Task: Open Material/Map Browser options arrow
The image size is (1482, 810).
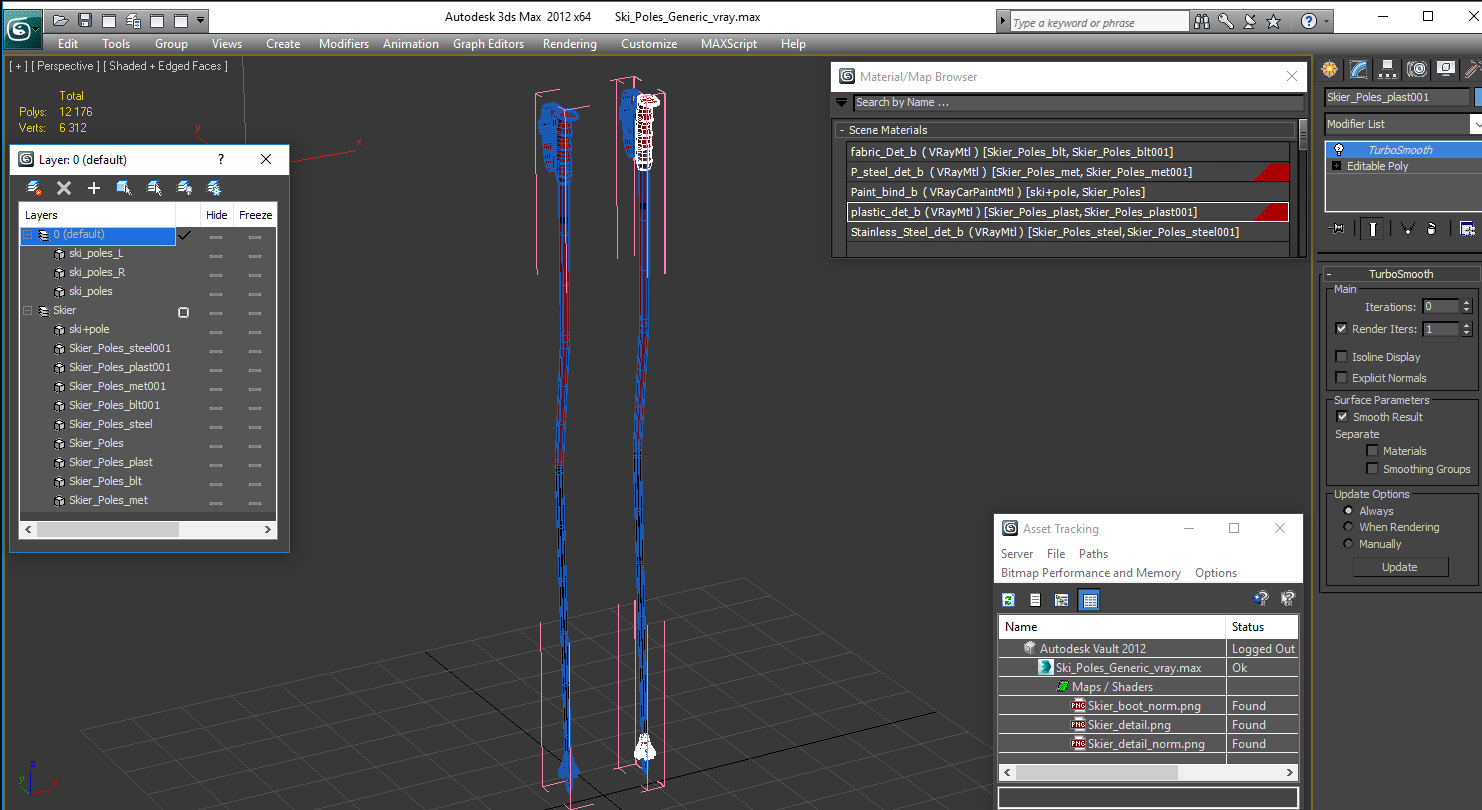Action: coord(842,102)
